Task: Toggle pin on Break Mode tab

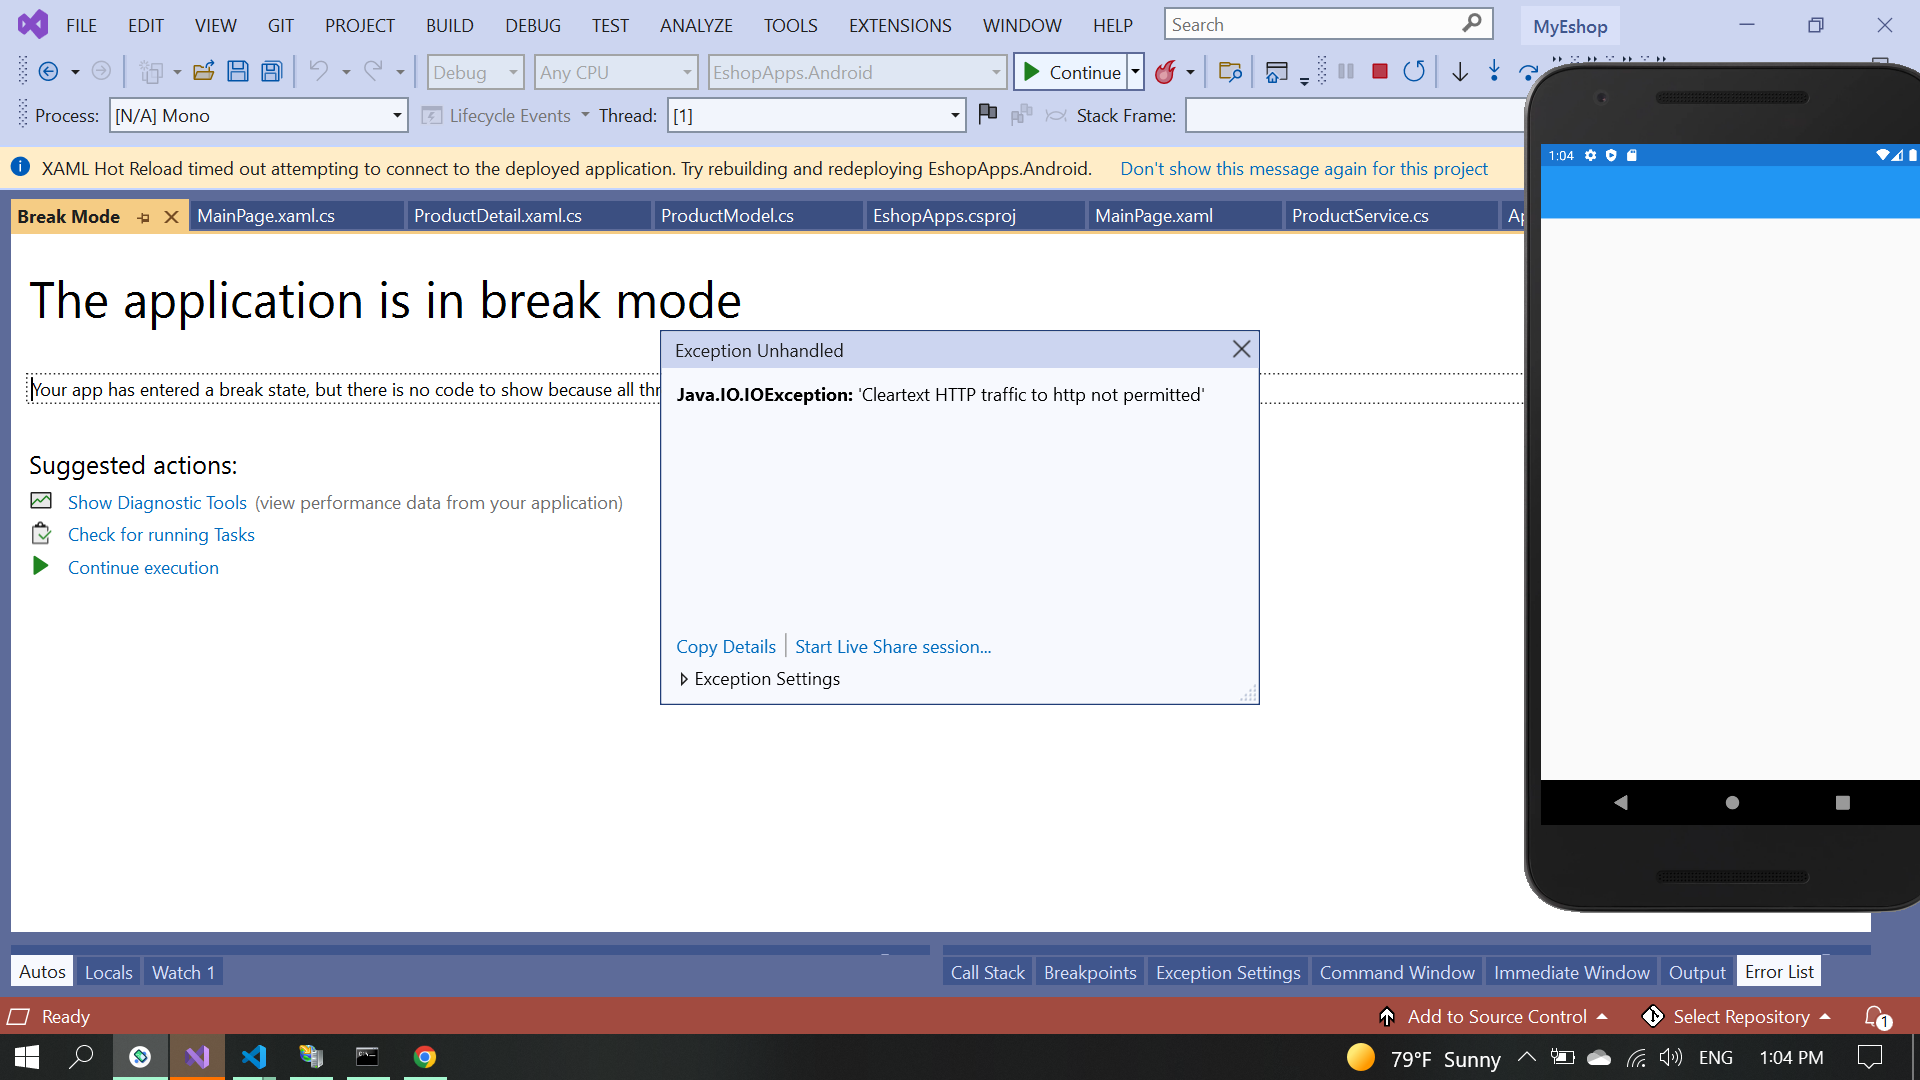Action: [x=144, y=217]
